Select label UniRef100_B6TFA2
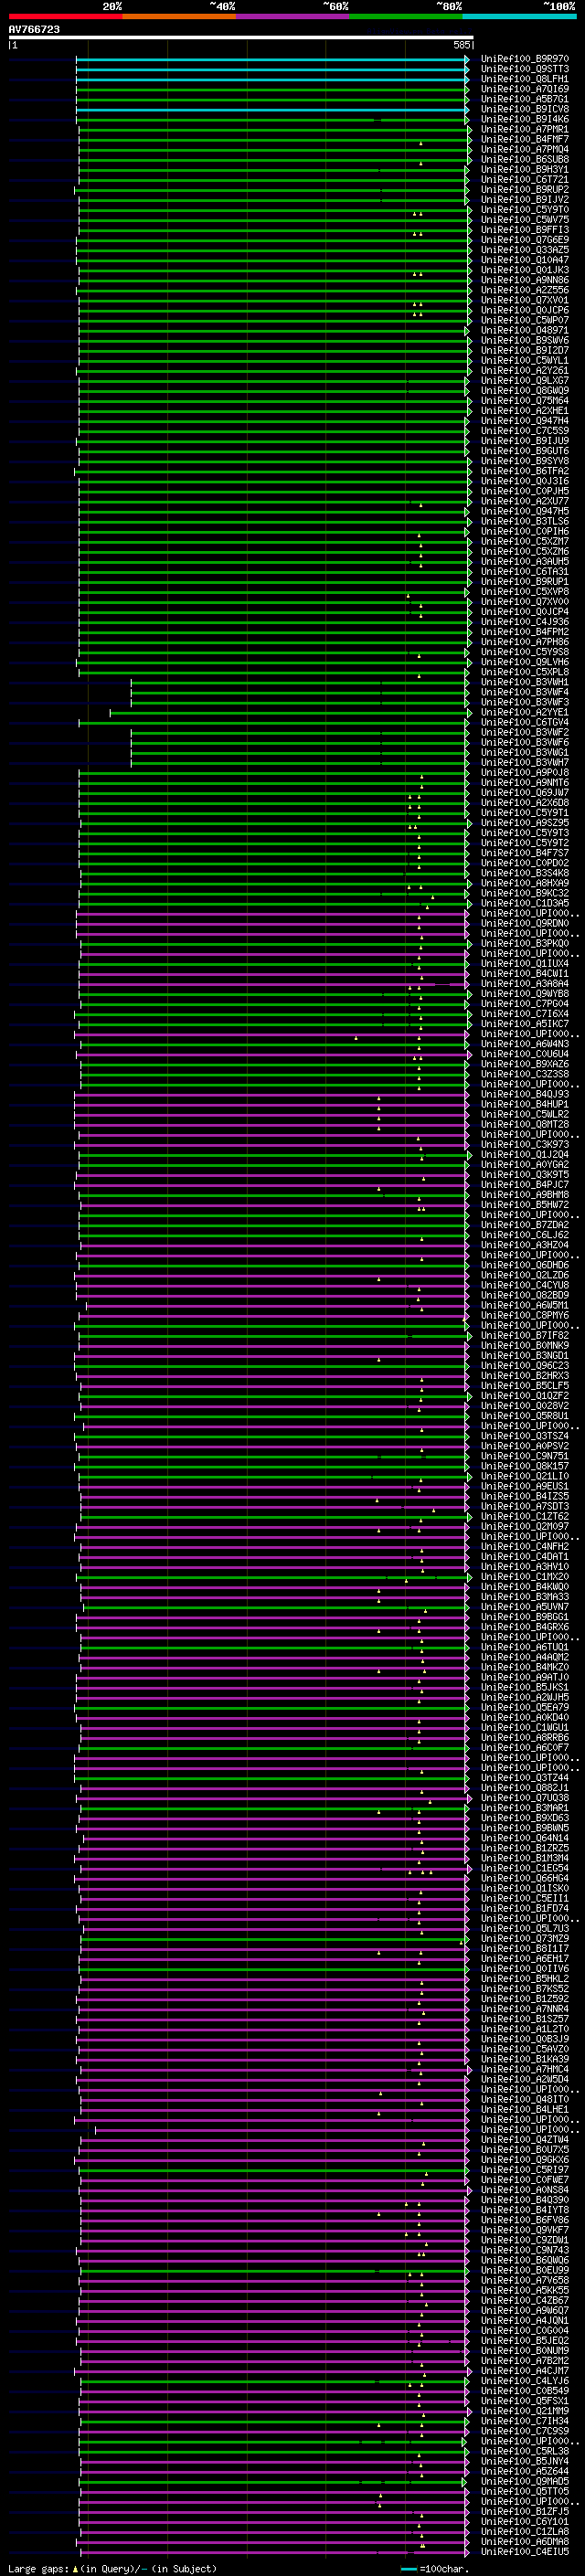 coord(524,471)
